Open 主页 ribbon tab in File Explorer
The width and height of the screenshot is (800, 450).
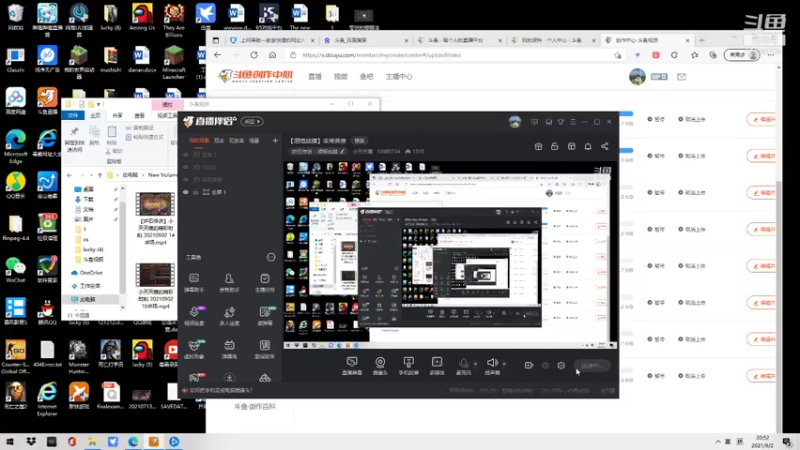click(95, 115)
